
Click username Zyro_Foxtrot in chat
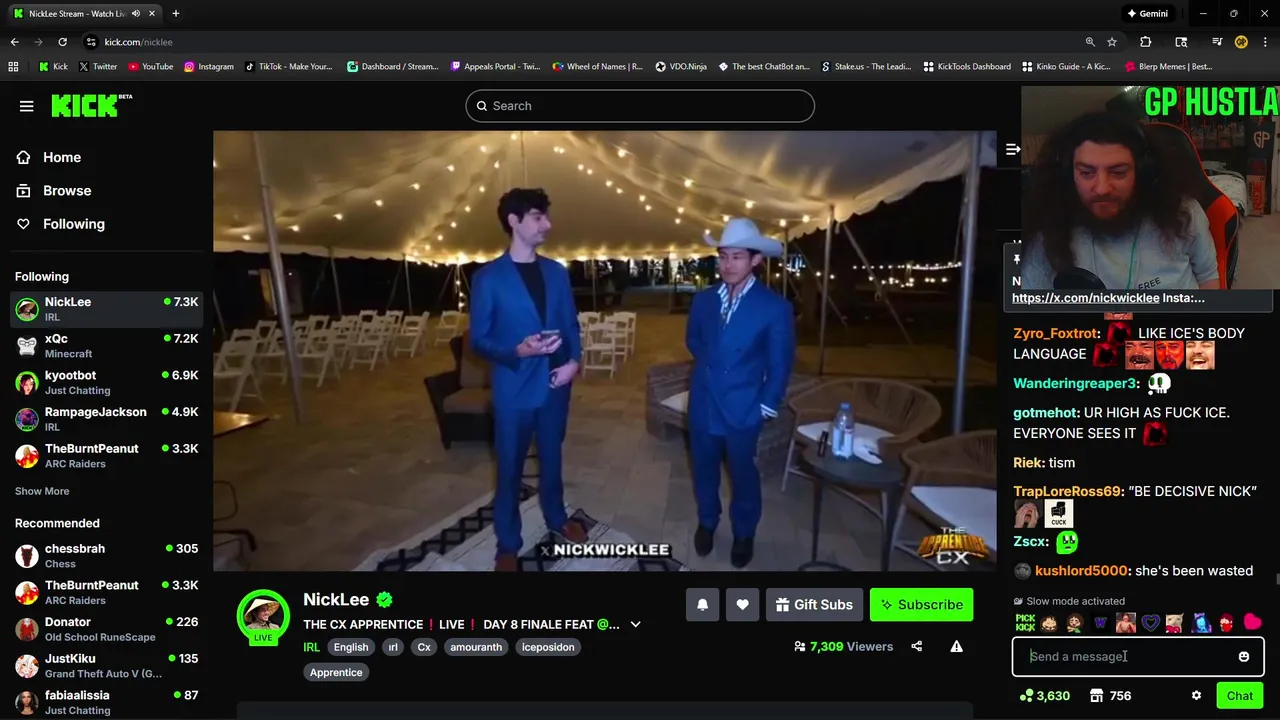pyautogui.click(x=1054, y=333)
